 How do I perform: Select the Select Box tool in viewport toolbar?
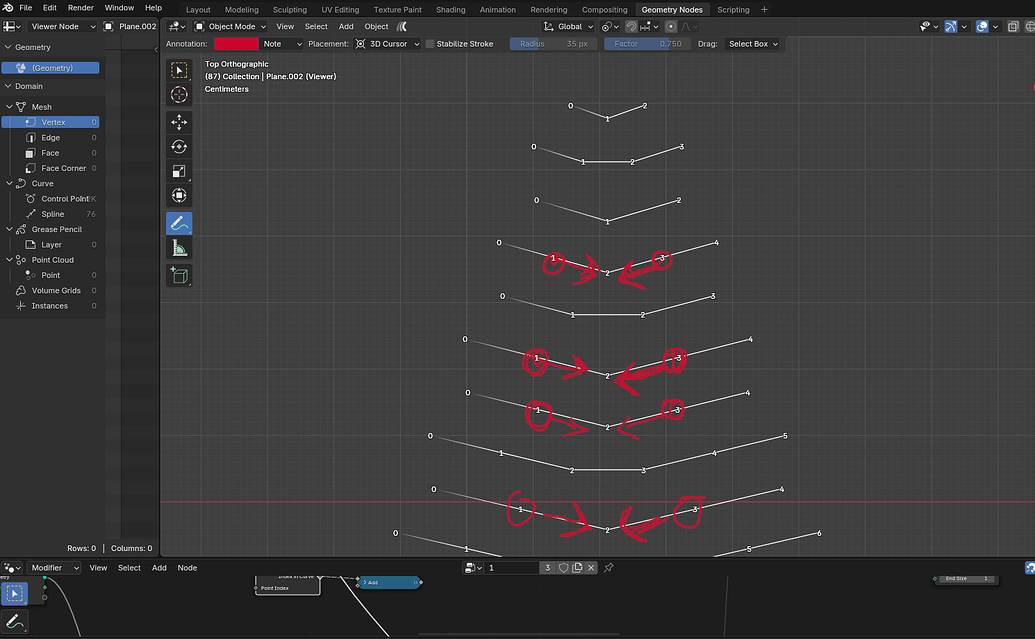(x=179, y=70)
